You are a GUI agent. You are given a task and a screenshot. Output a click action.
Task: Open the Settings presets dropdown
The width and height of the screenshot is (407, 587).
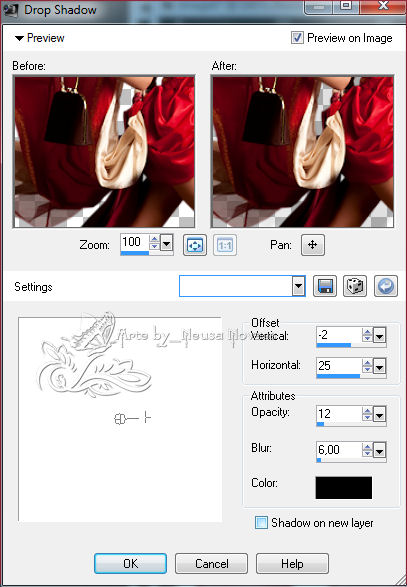pyautogui.click(x=298, y=287)
